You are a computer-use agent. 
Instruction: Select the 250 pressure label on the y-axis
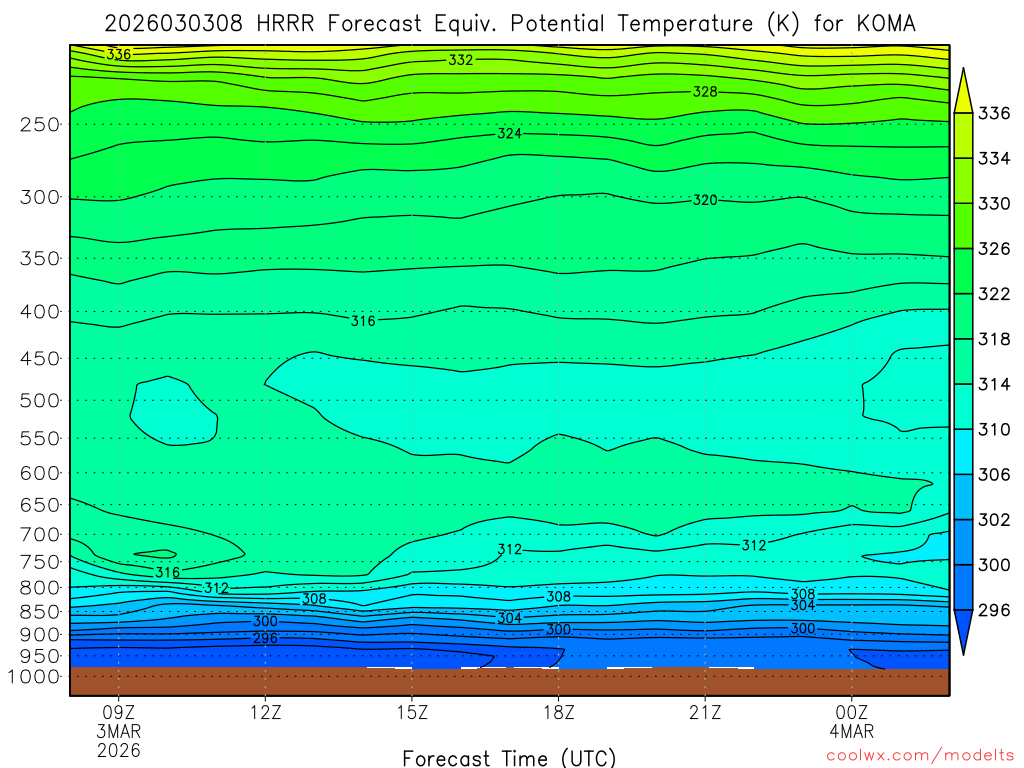coord(40,124)
